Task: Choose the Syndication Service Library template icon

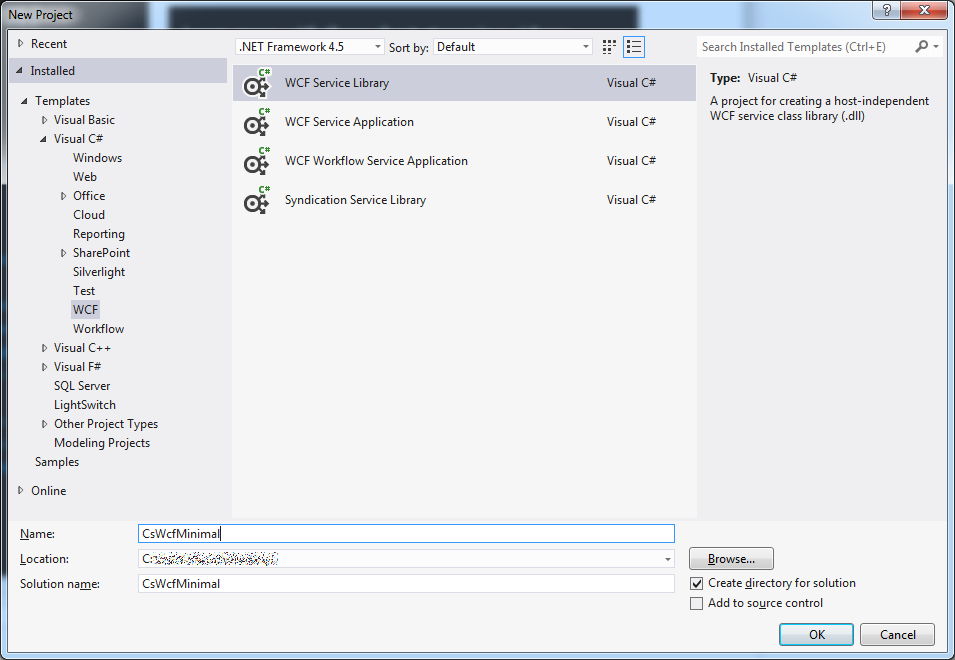Action: [x=253, y=200]
